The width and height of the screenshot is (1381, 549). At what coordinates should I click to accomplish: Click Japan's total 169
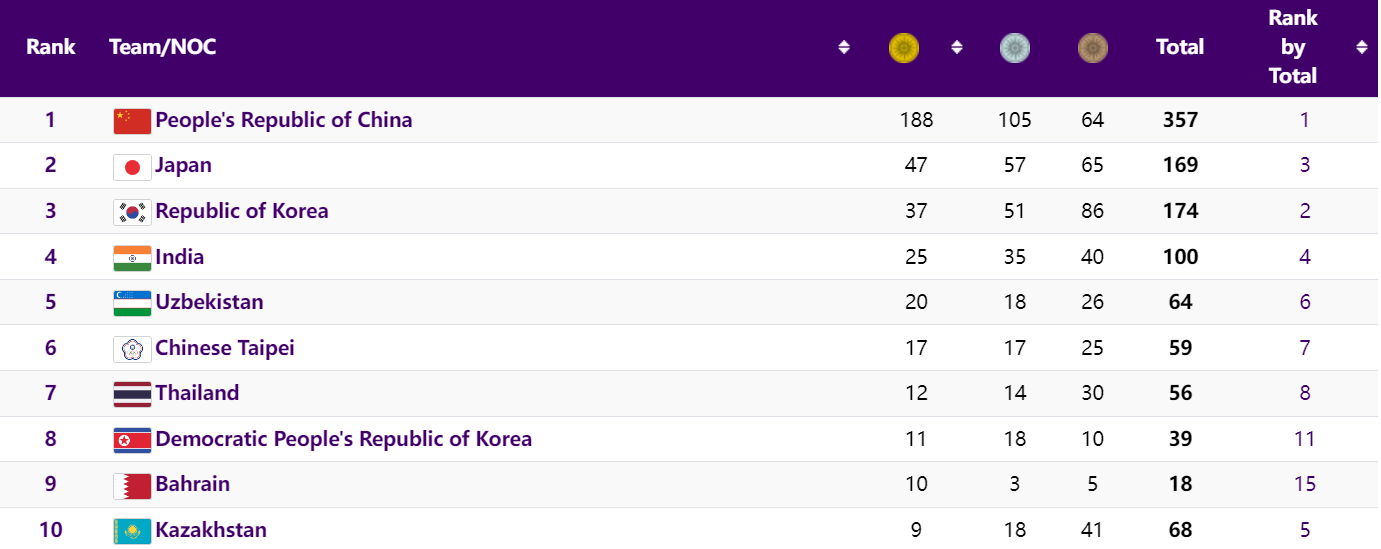pos(1181,165)
